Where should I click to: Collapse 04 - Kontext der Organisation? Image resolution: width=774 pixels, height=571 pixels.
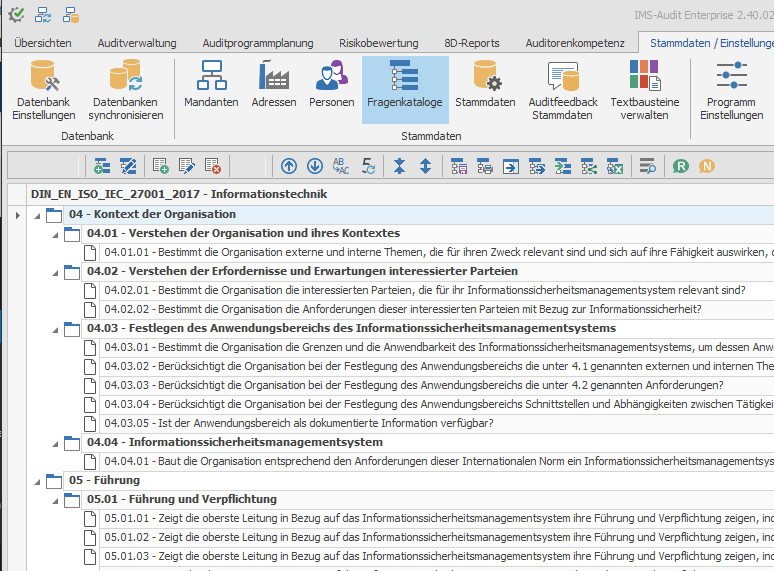point(37,216)
